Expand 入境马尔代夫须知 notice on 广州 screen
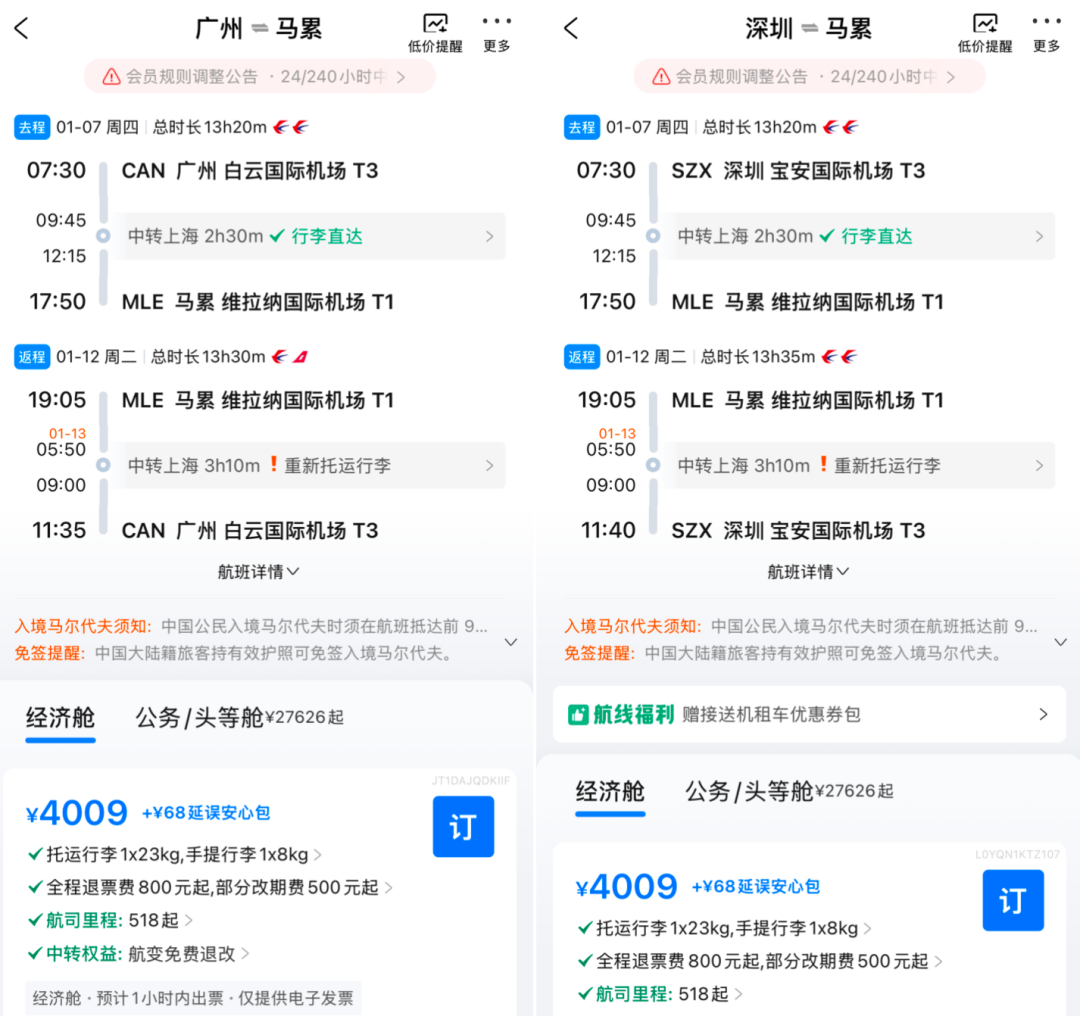1080x1016 pixels. point(511,642)
